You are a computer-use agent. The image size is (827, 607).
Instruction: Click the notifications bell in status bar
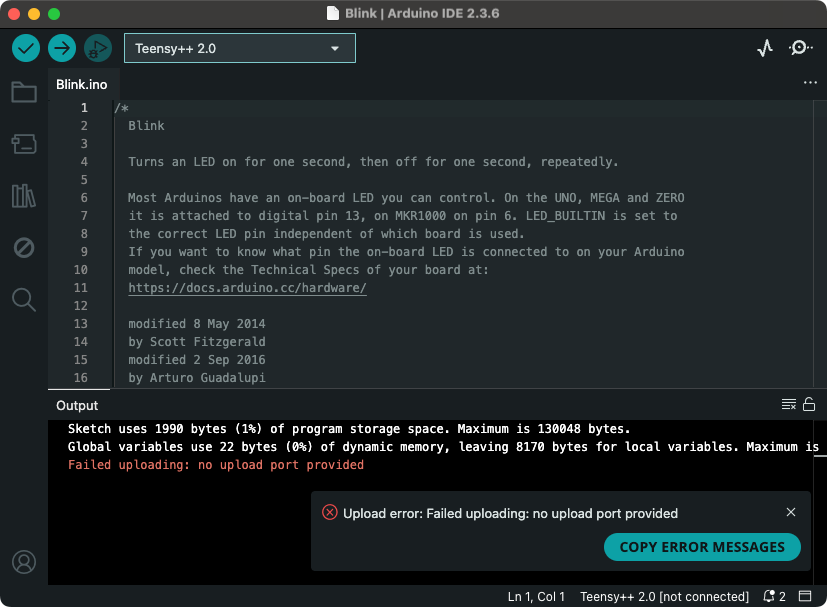tap(774, 597)
